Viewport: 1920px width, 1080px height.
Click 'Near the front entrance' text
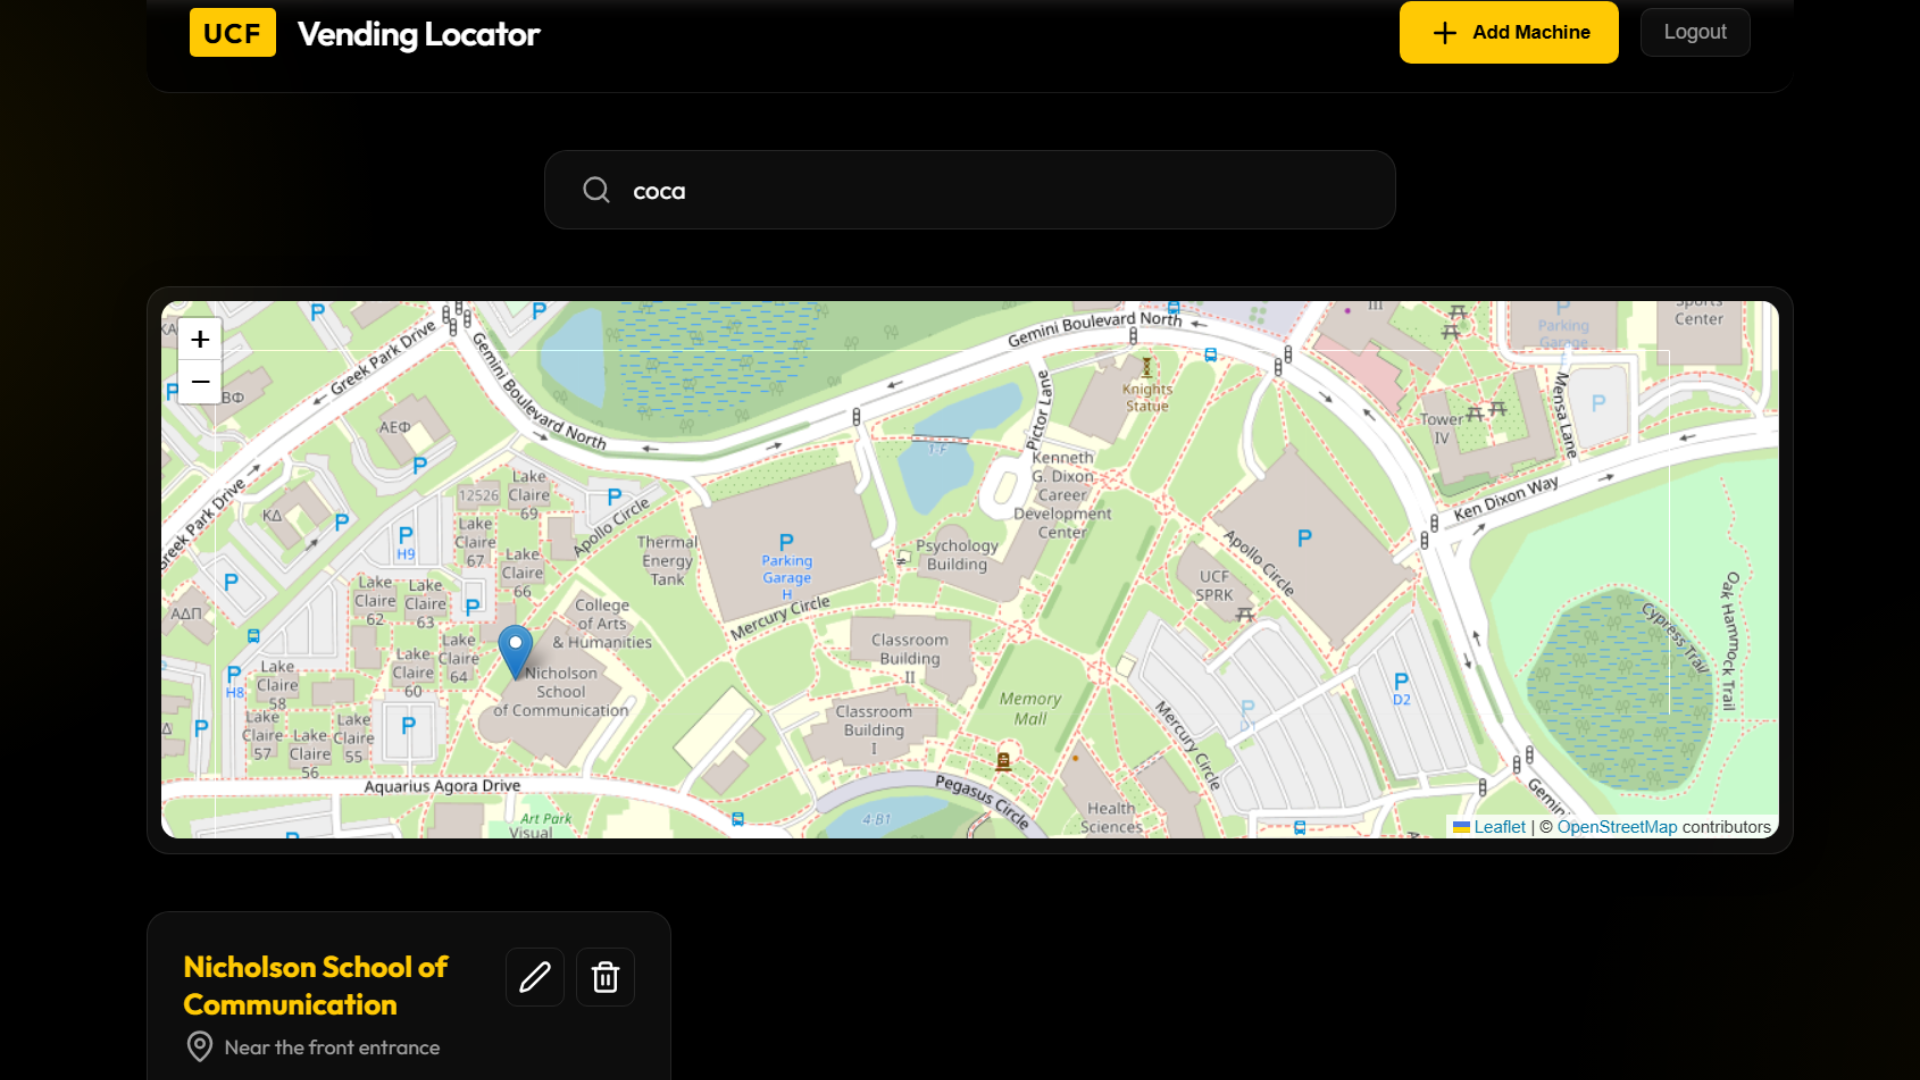332,1047
